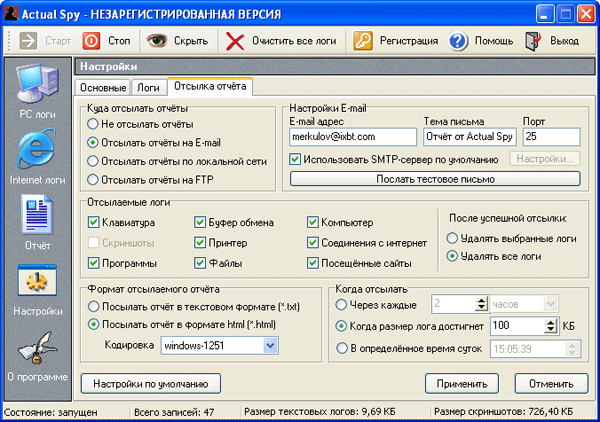Image resolution: width=600 pixels, height=422 pixels.
Task: Click the door icon for Выход
Action: click(533, 41)
